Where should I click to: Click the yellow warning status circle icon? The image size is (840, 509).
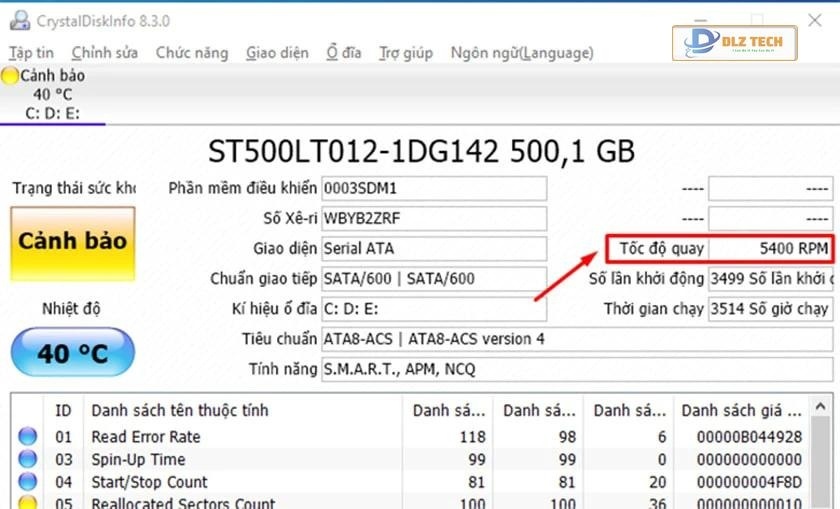[10, 76]
